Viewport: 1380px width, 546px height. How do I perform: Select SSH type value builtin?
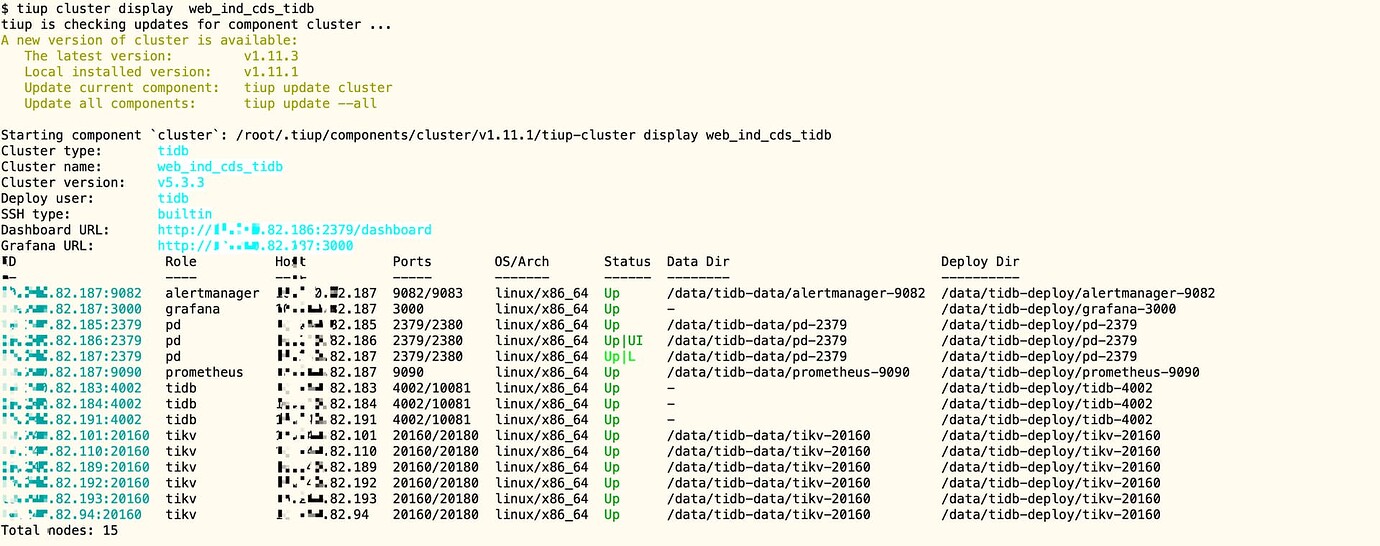[185, 214]
